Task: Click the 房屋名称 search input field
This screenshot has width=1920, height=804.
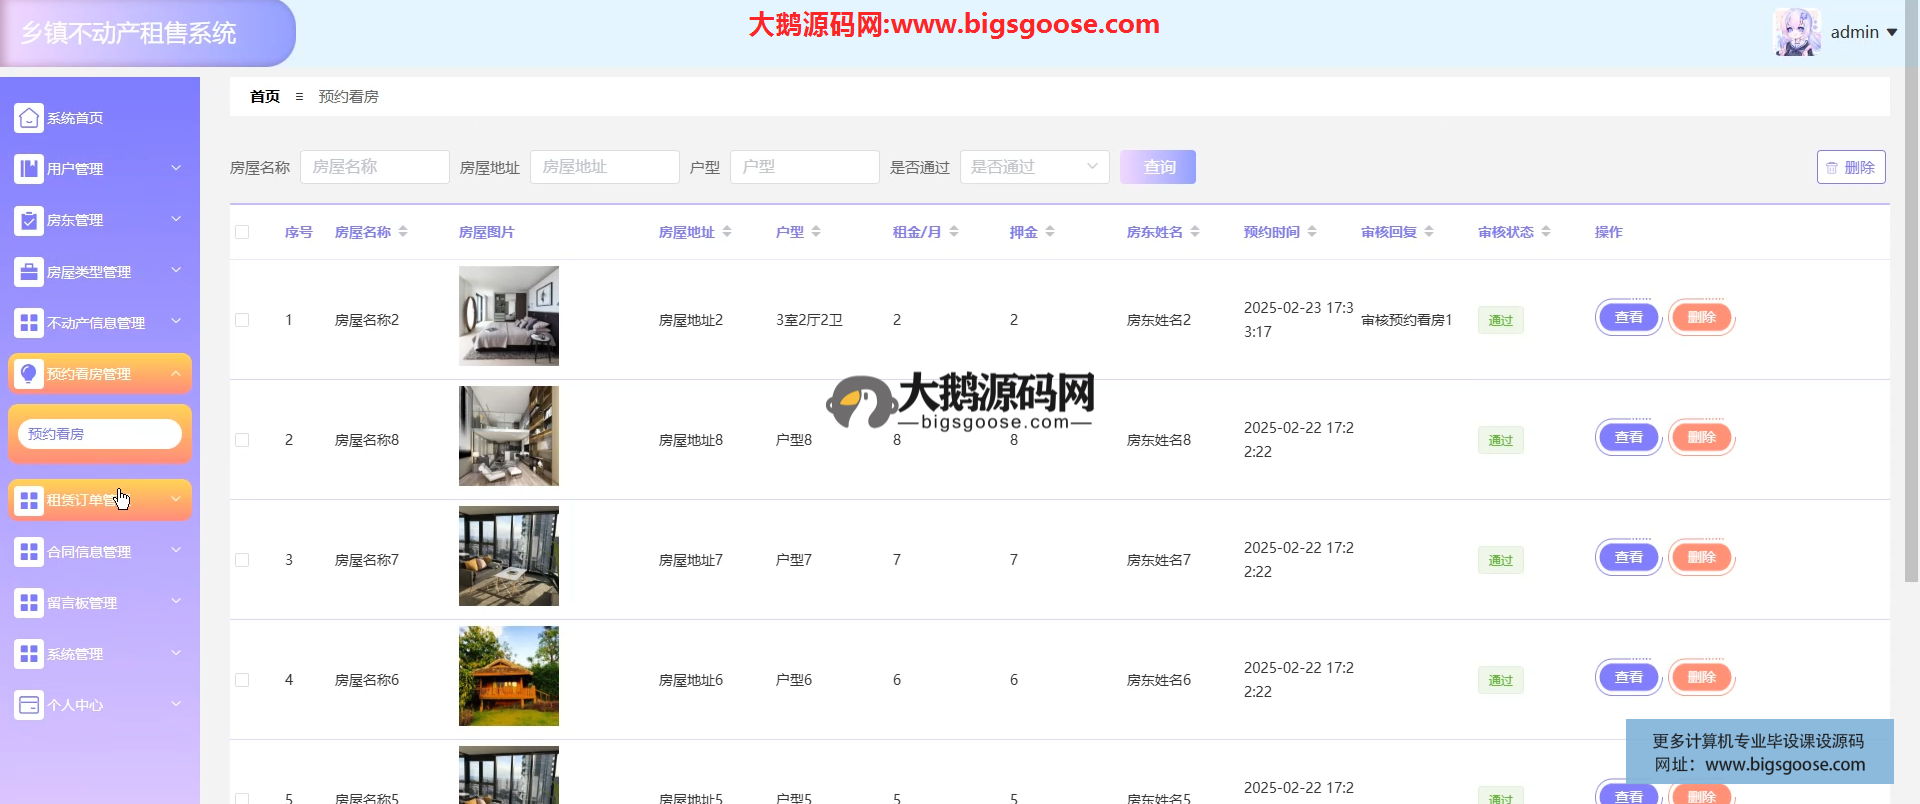Action: [x=374, y=167]
